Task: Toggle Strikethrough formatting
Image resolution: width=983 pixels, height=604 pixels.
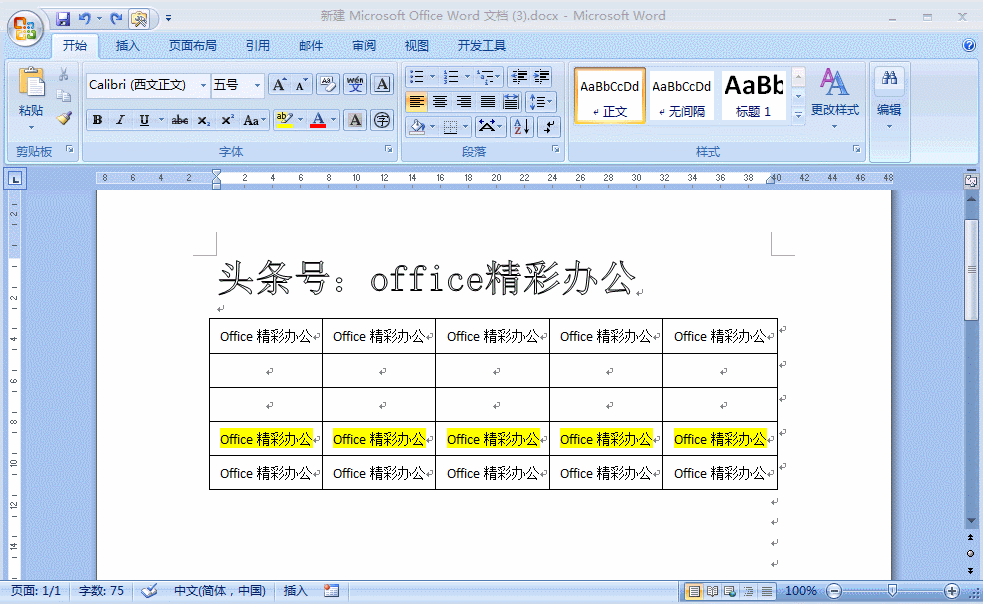Action: tap(180, 120)
